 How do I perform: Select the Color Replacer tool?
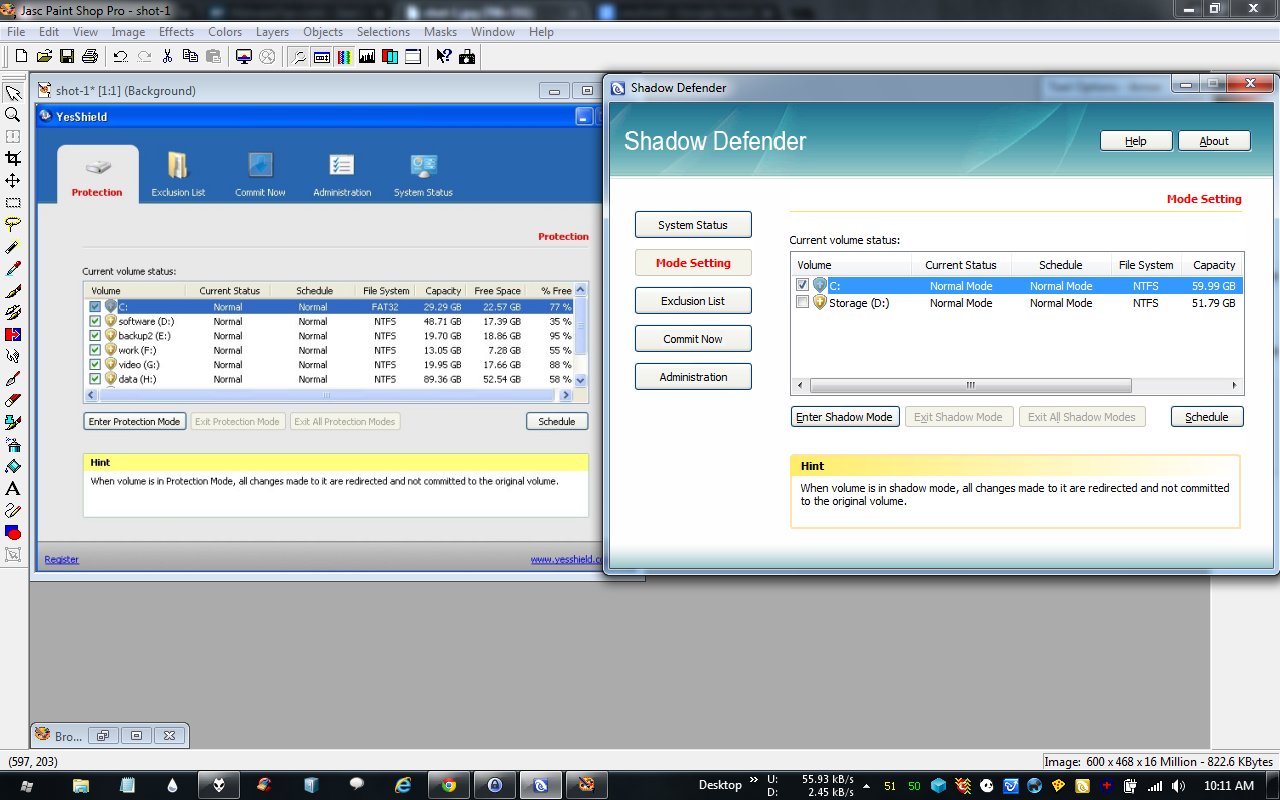[13, 335]
